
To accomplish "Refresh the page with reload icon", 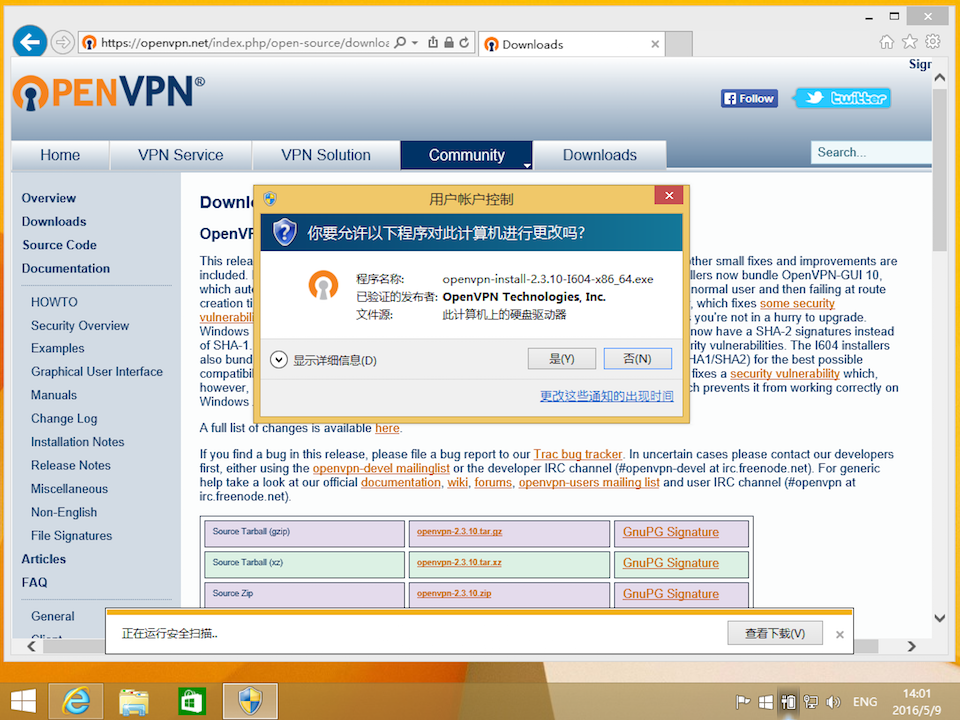I will [464, 42].
